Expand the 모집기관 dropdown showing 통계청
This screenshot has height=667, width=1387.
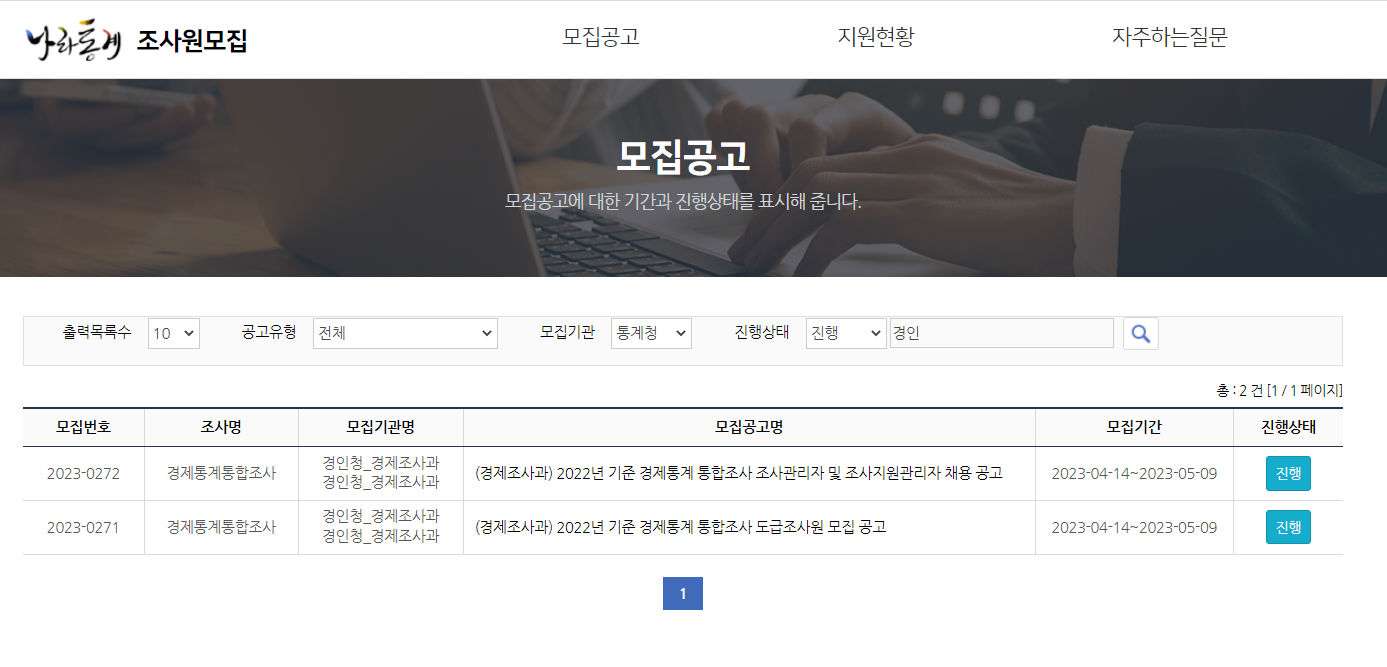point(651,333)
